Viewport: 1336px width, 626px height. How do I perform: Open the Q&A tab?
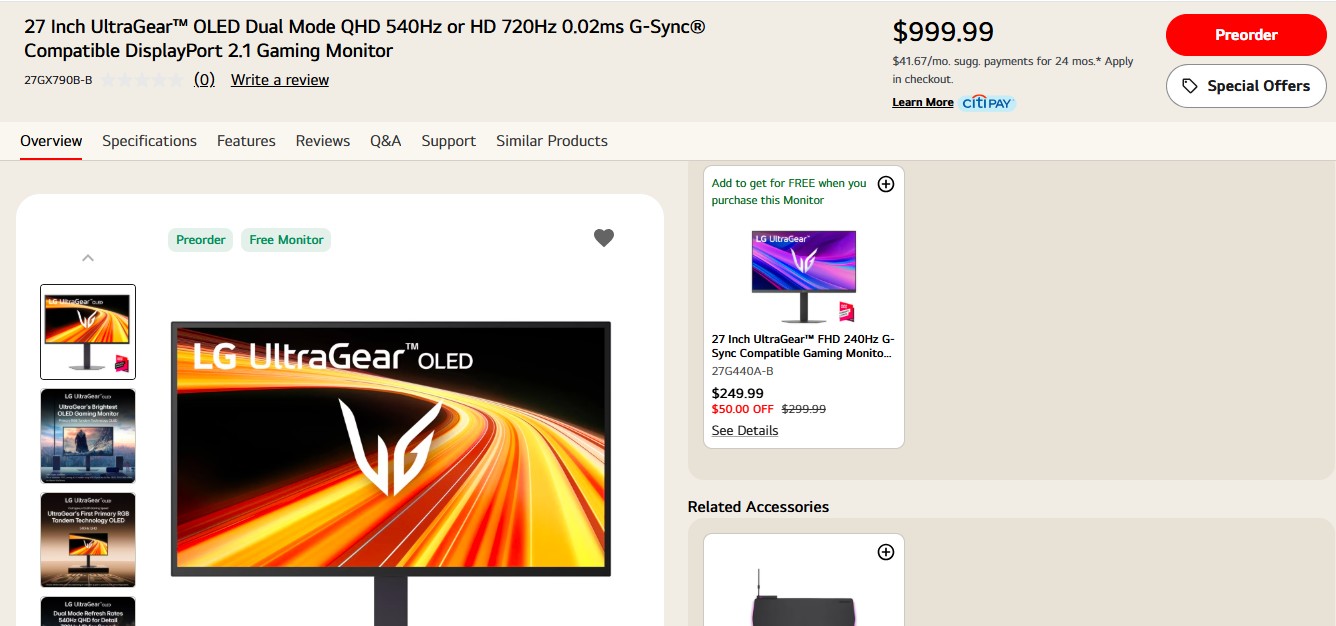point(385,141)
